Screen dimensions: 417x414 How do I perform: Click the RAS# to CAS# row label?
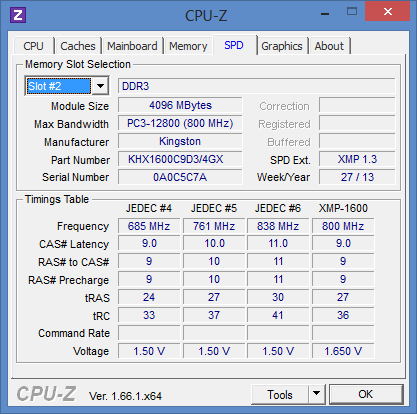click(x=73, y=262)
